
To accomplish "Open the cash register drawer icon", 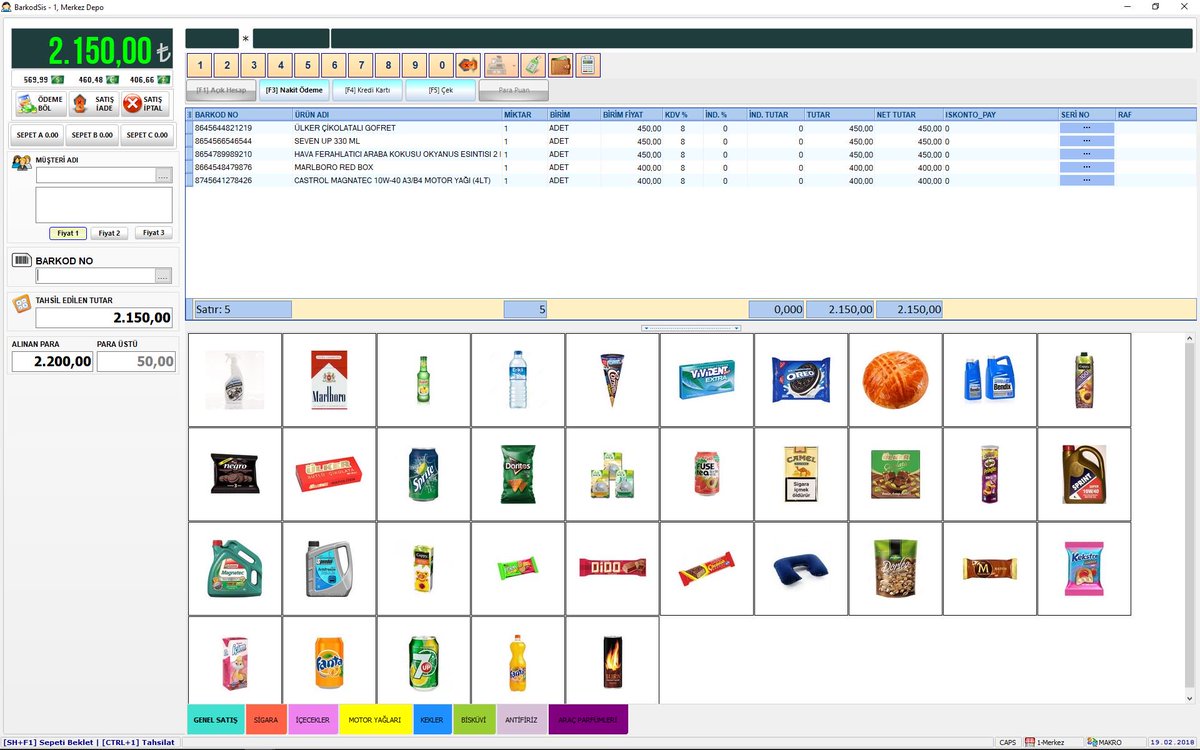I will tap(499, 65).
